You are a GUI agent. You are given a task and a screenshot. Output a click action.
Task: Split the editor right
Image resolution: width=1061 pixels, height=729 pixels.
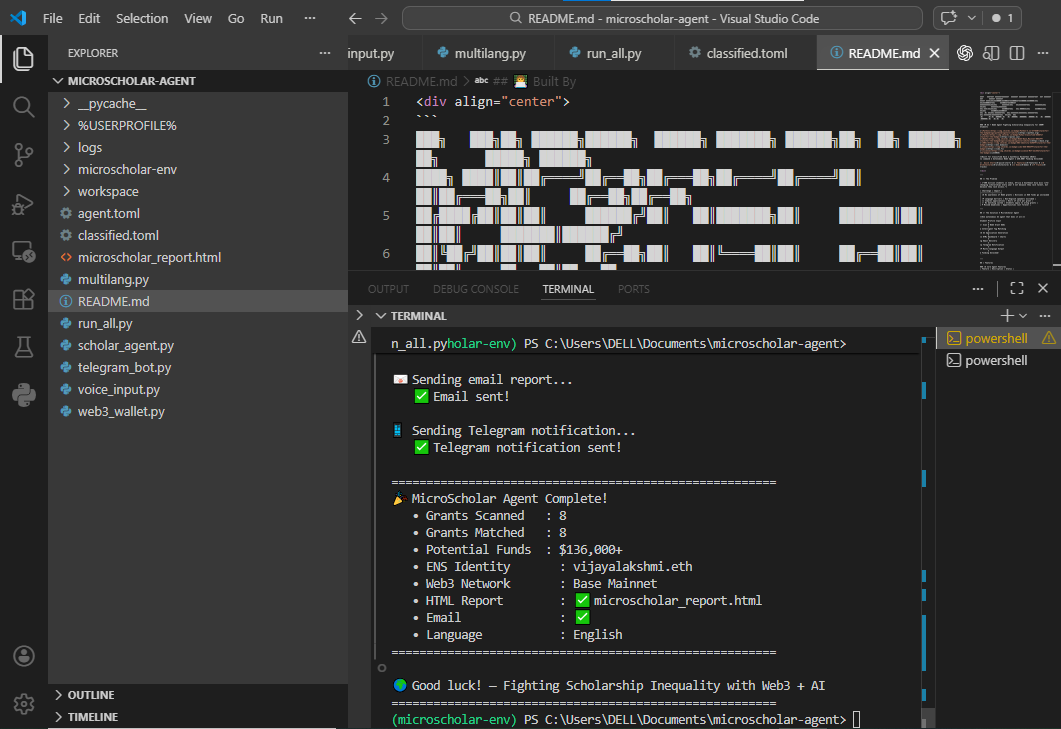click(1017, 53)
